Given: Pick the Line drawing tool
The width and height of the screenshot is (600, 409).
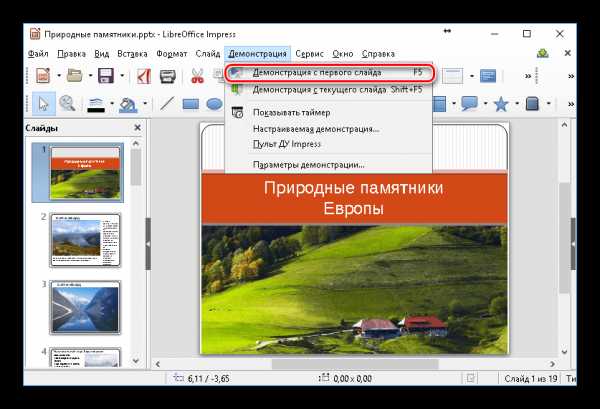Looking at the screenshot, I should point(167,103).
